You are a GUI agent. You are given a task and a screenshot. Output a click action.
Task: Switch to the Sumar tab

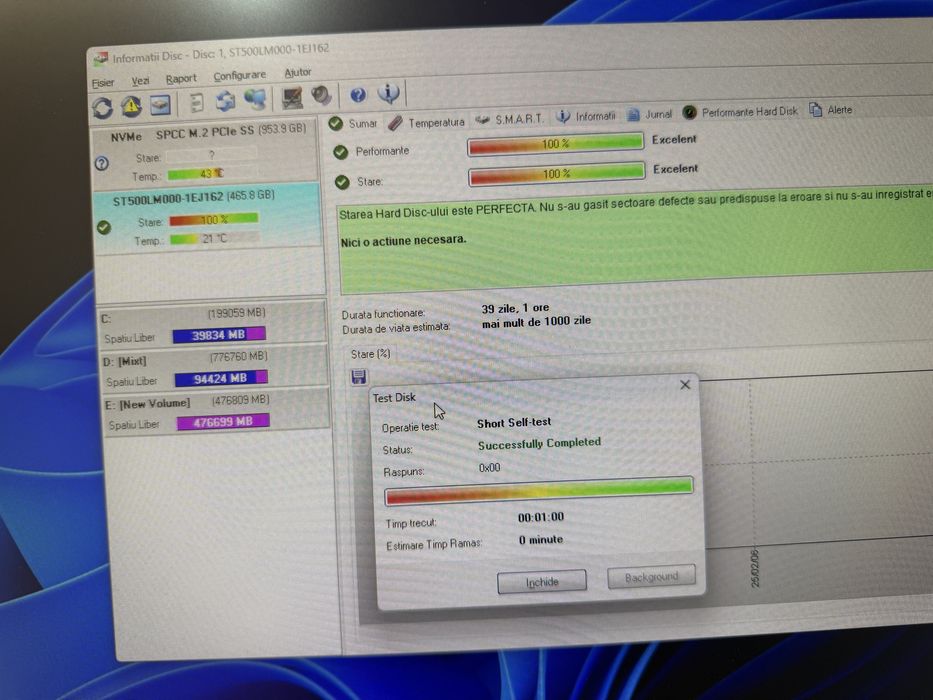point(353,124)
